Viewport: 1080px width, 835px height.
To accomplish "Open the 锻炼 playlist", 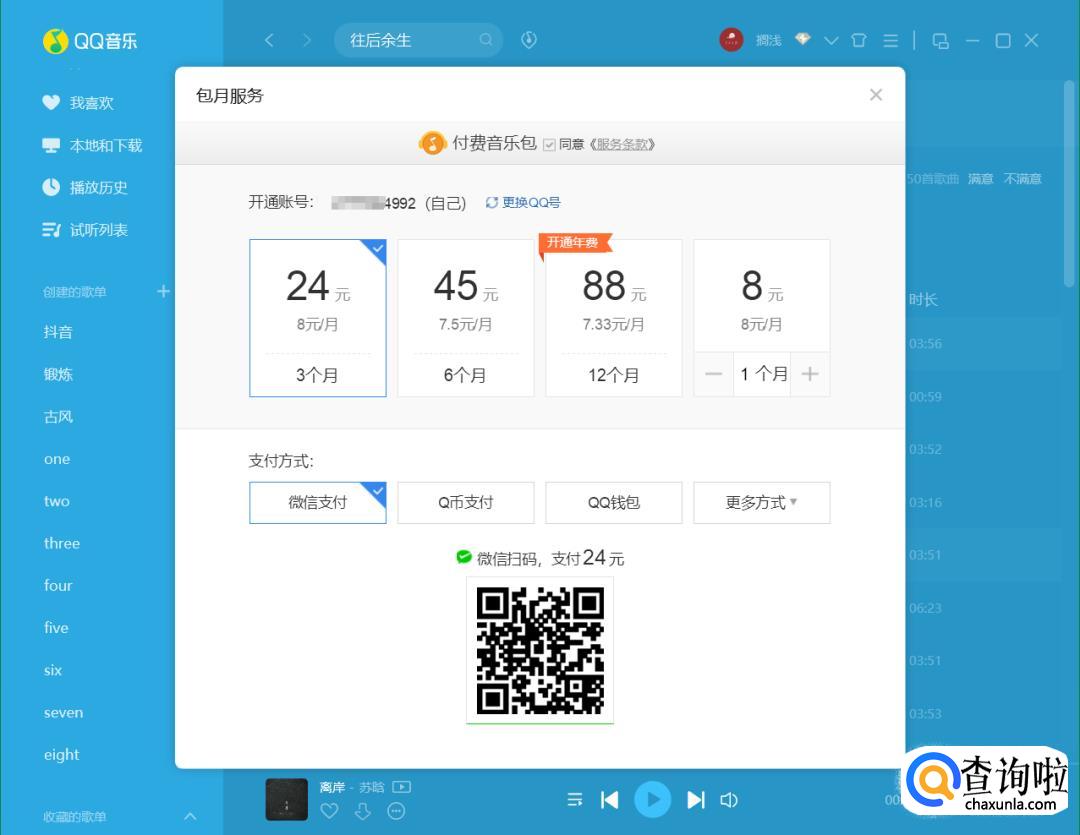I will [58, 374].
